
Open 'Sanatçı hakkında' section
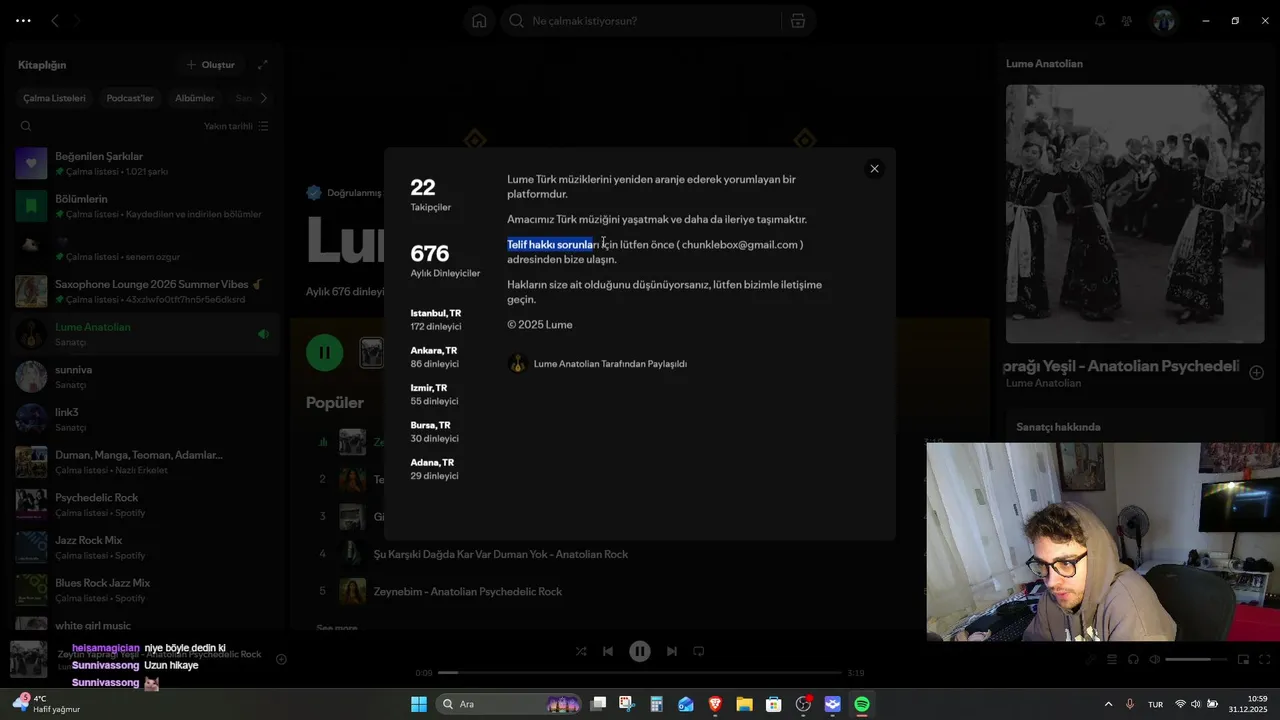pos(1058,427)
